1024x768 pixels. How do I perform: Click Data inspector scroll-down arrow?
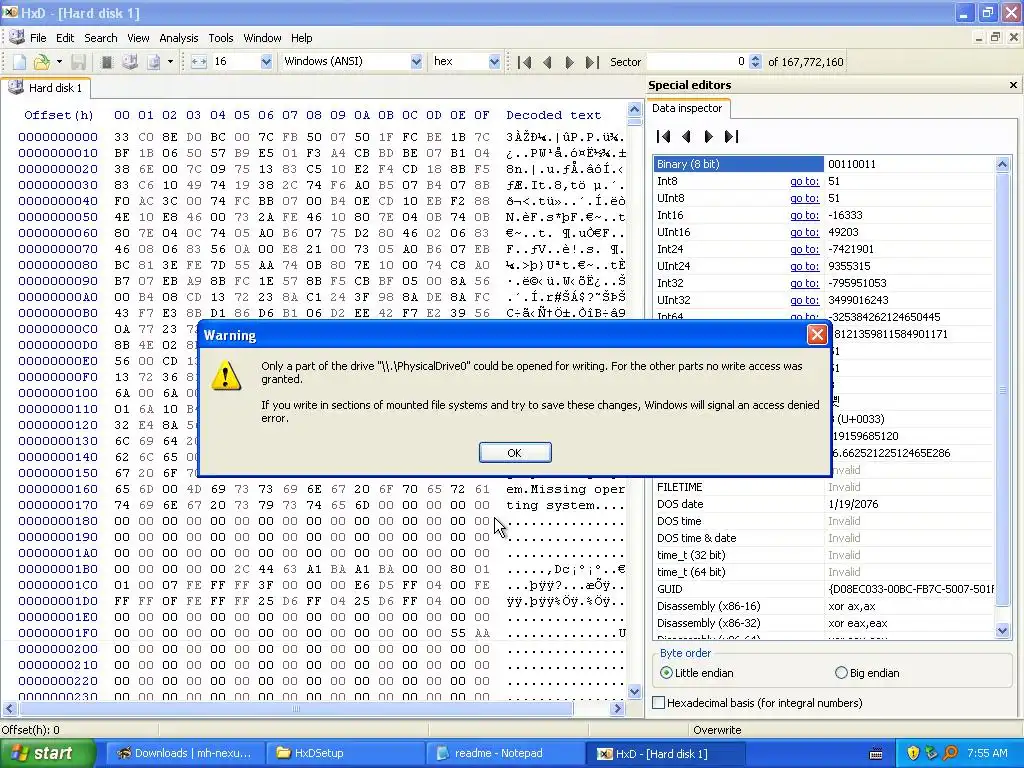(x=1002, y=630)
